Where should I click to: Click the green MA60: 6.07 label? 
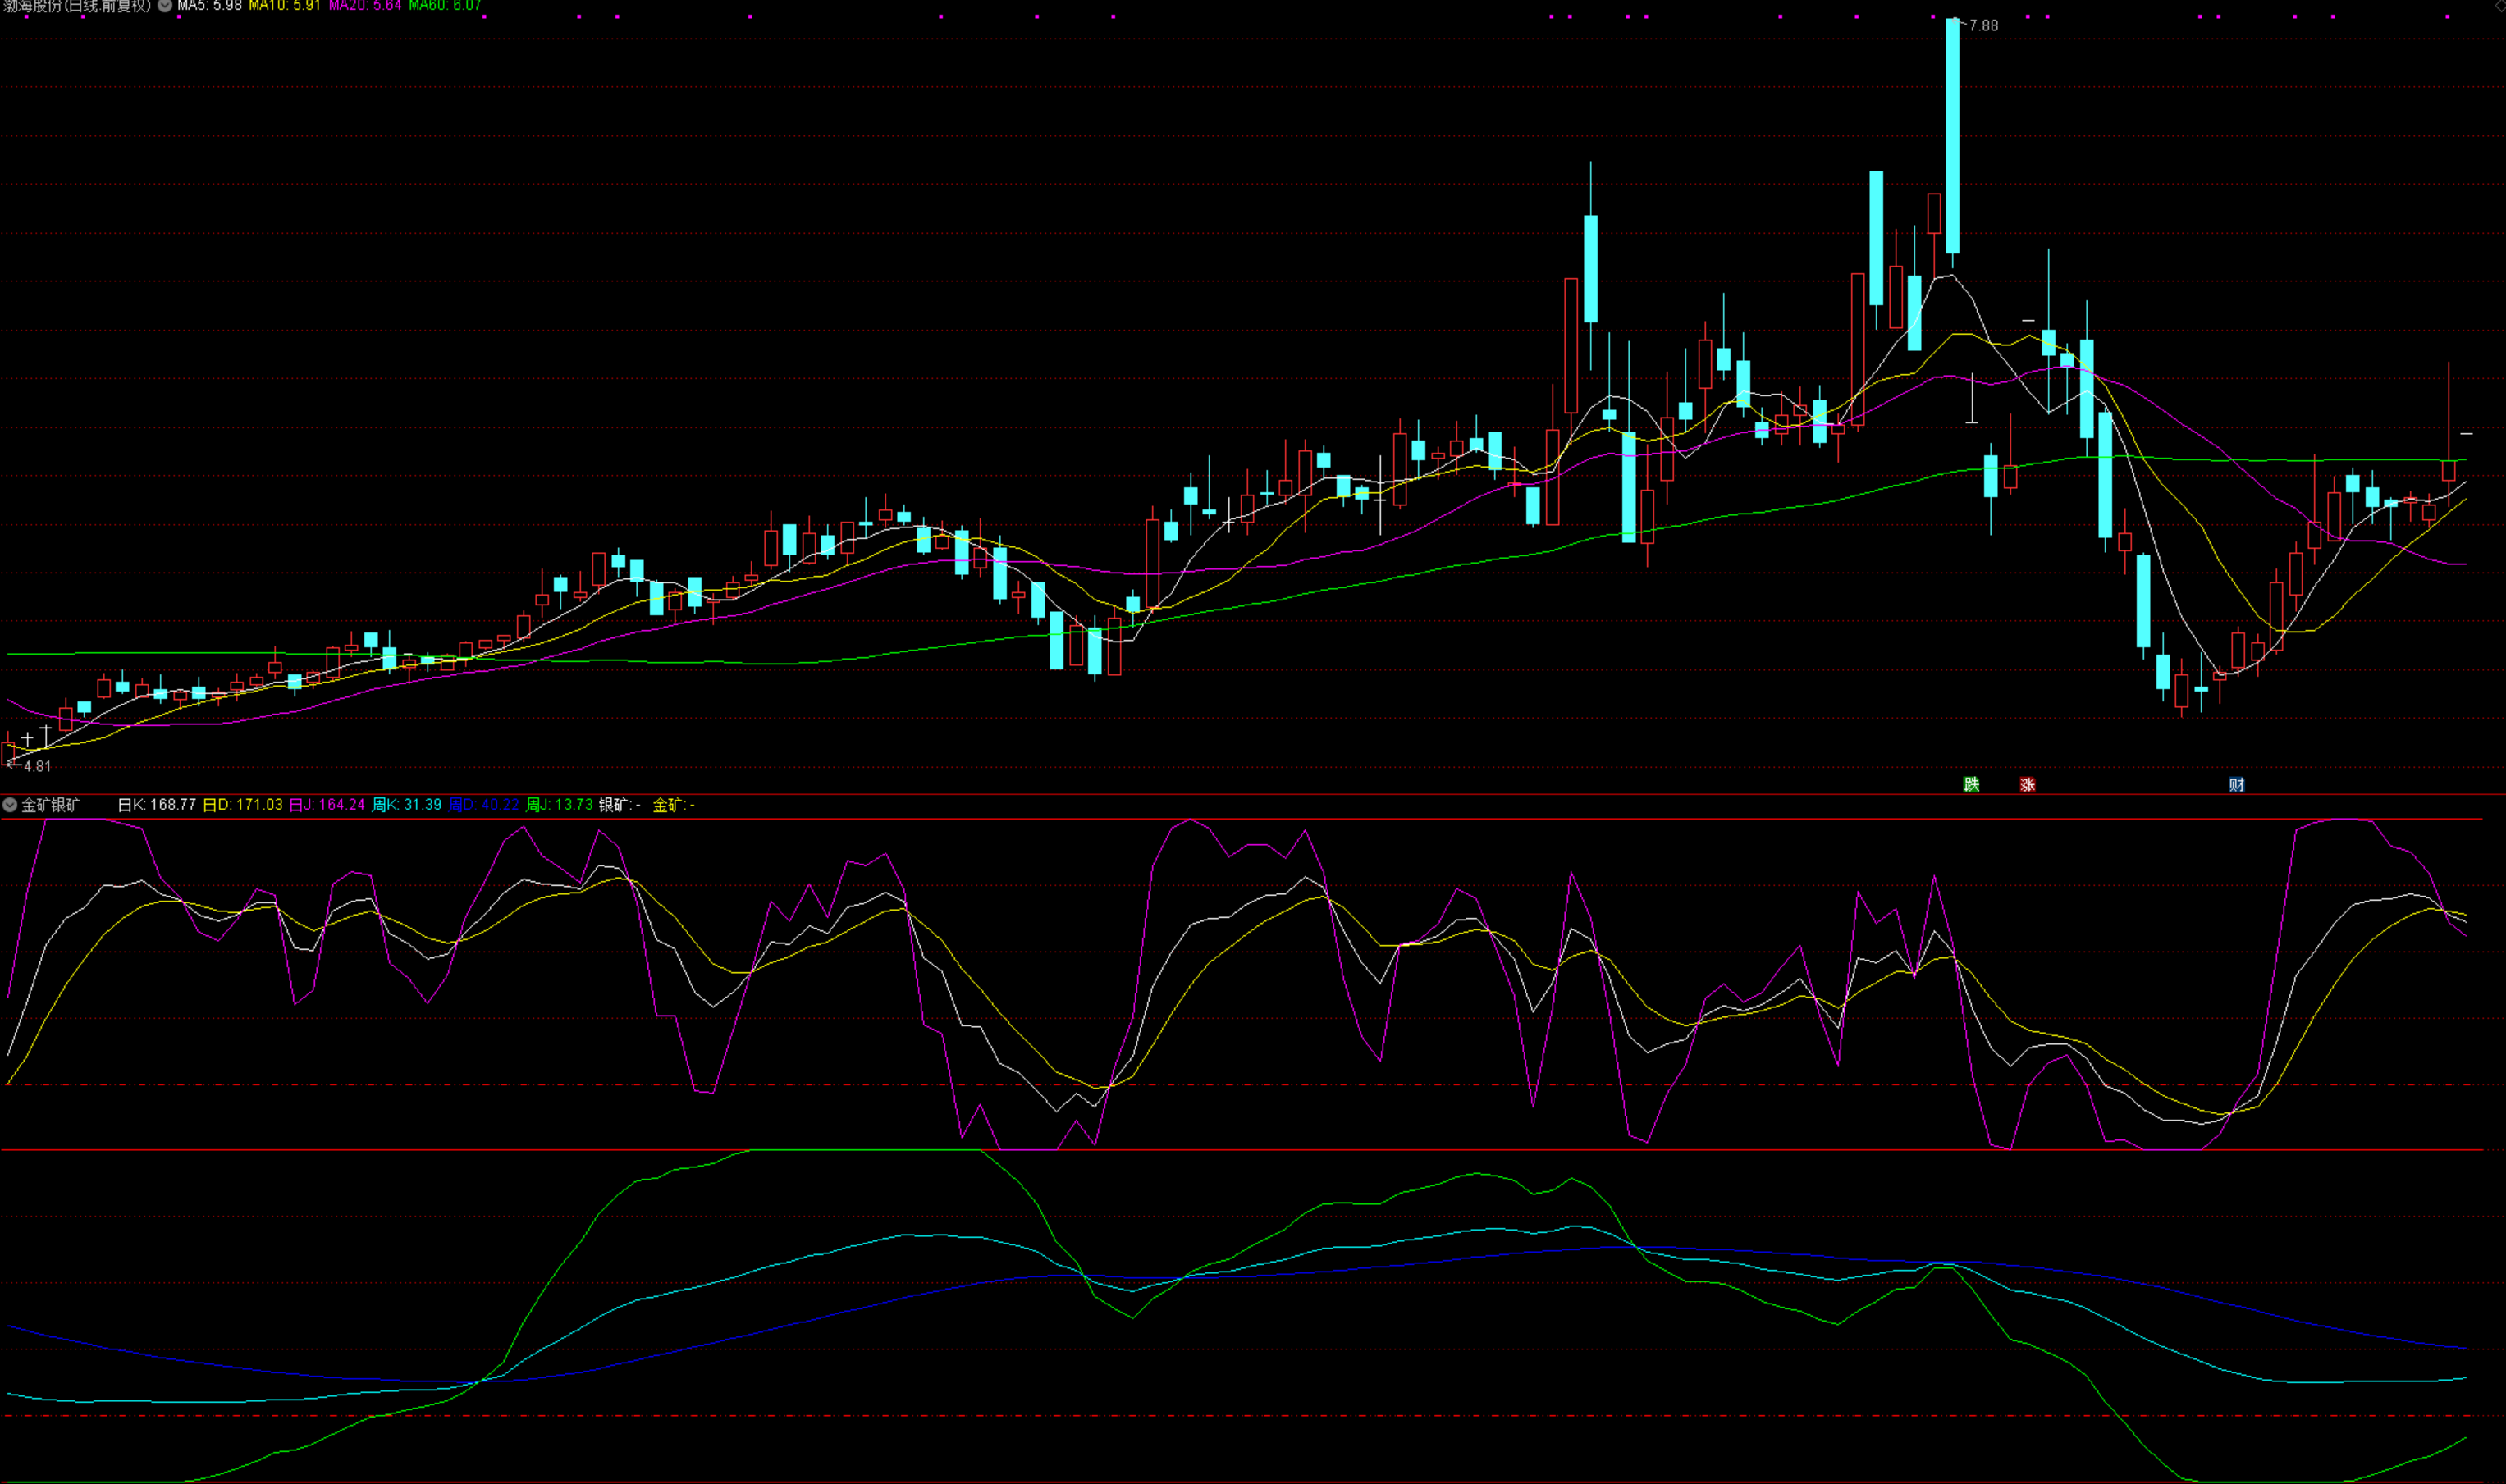(445, 6)
